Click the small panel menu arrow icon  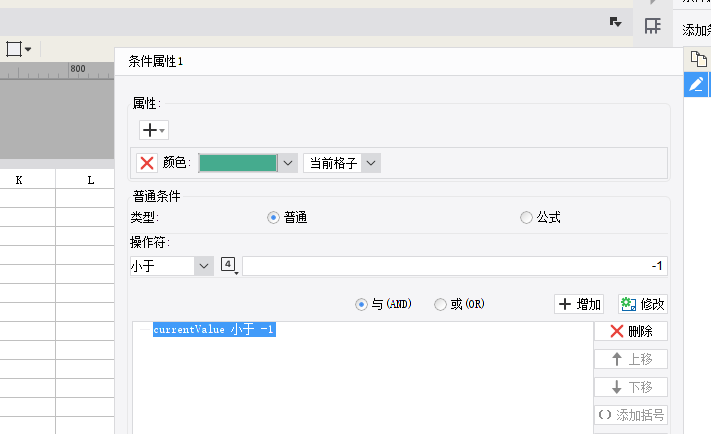(616, 21)
